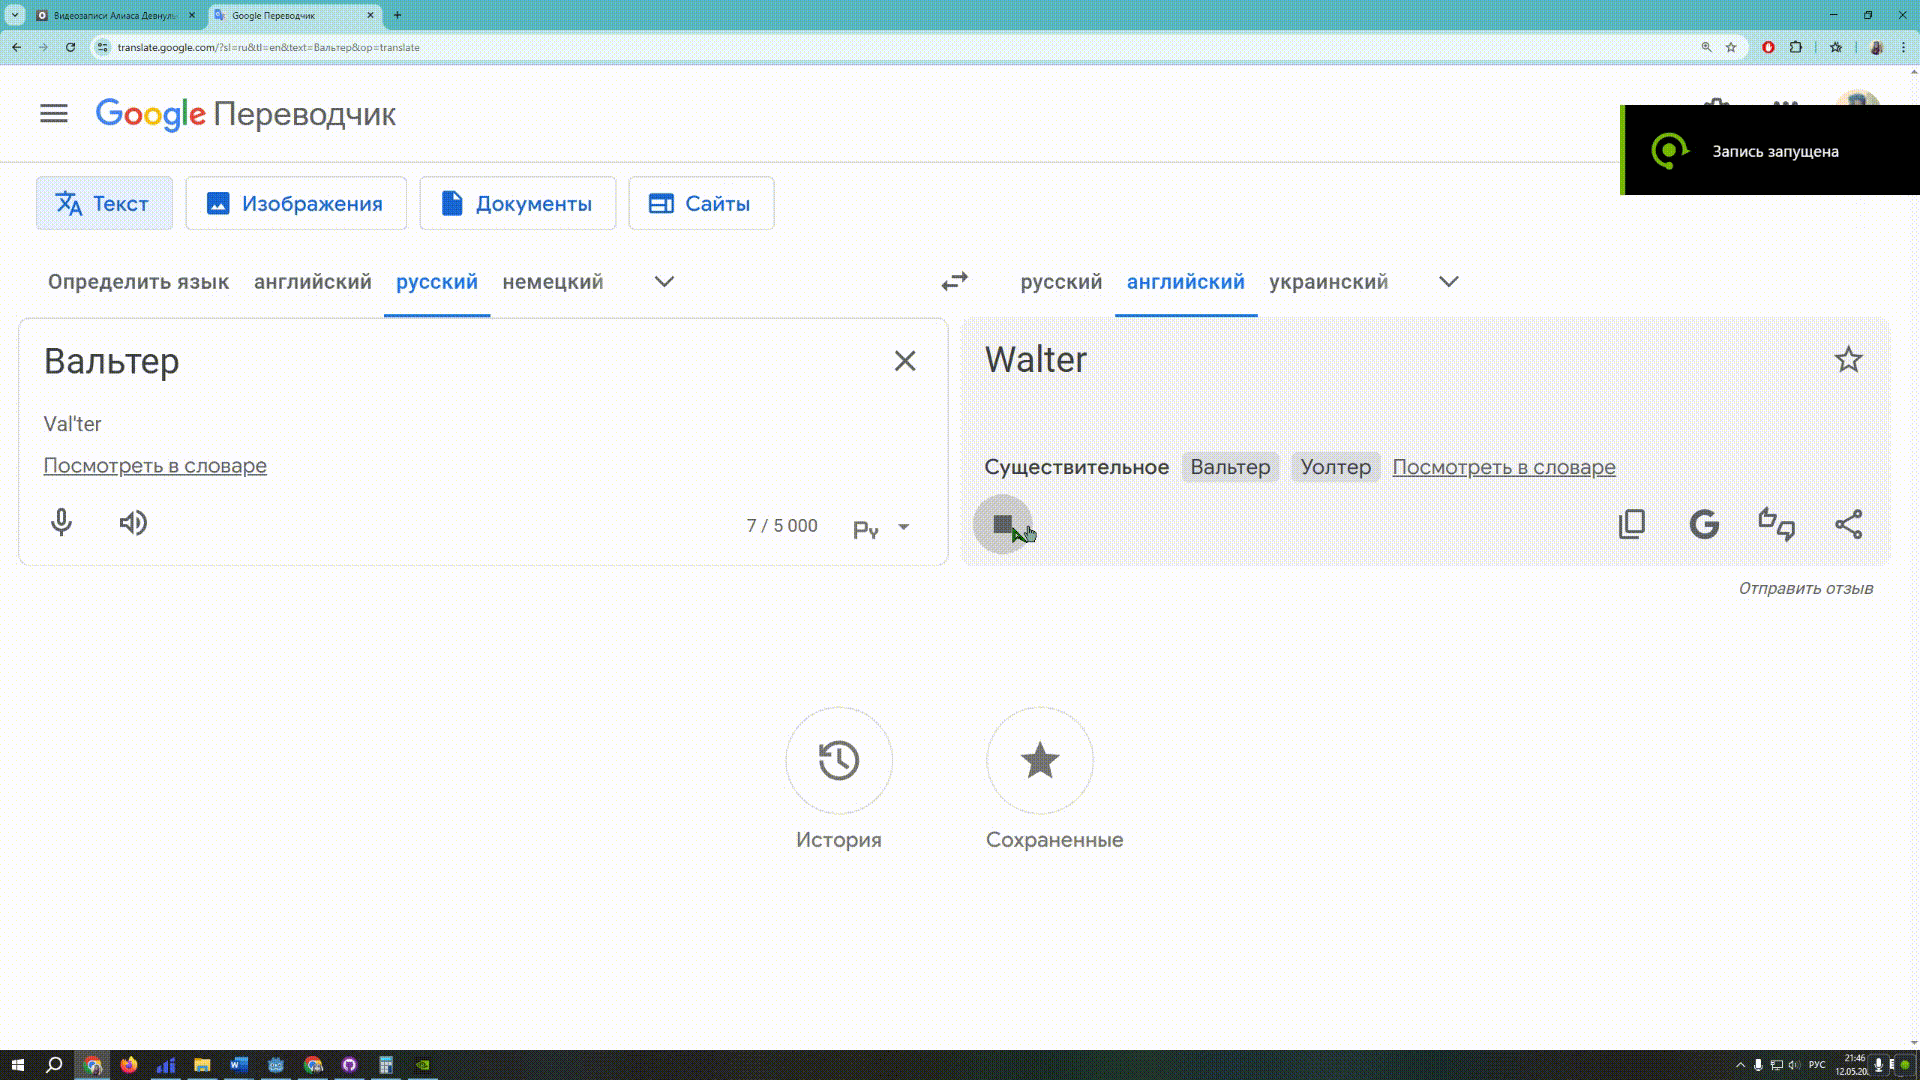1920x1080 pixels.
Task: Clear the source text field
Action: pyautogui.click(x=904, y=361)
